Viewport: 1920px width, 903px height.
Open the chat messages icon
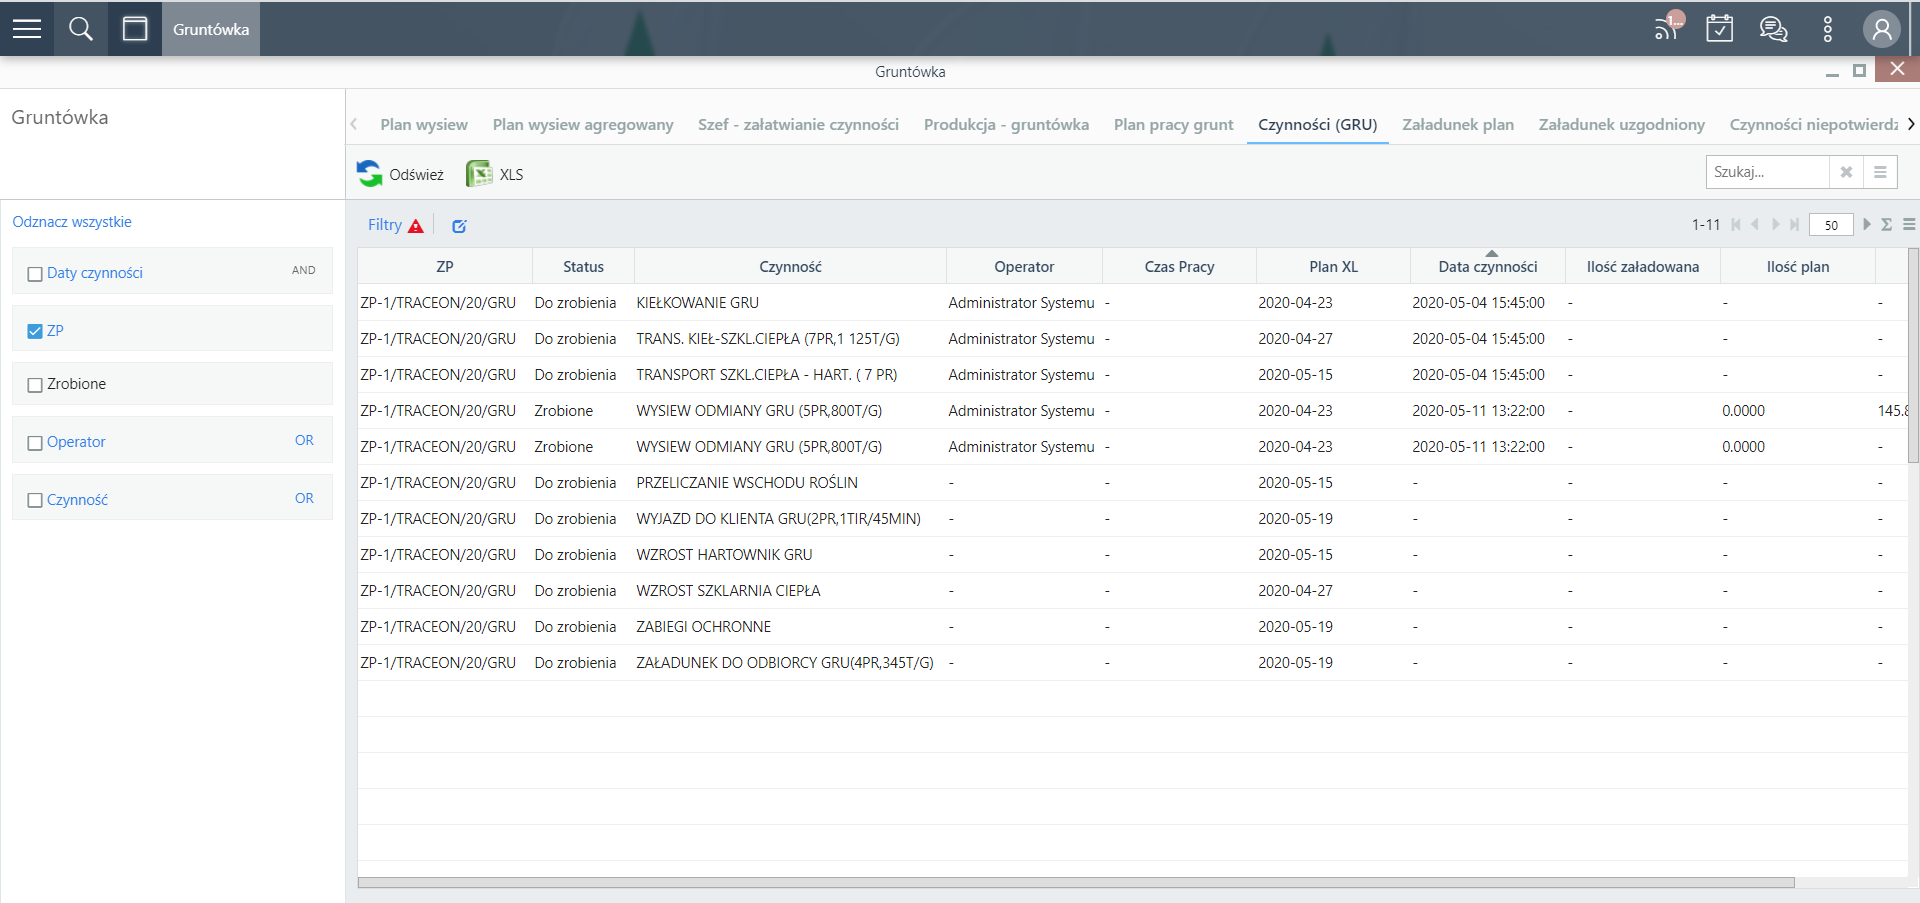(x=1774, y=29)
